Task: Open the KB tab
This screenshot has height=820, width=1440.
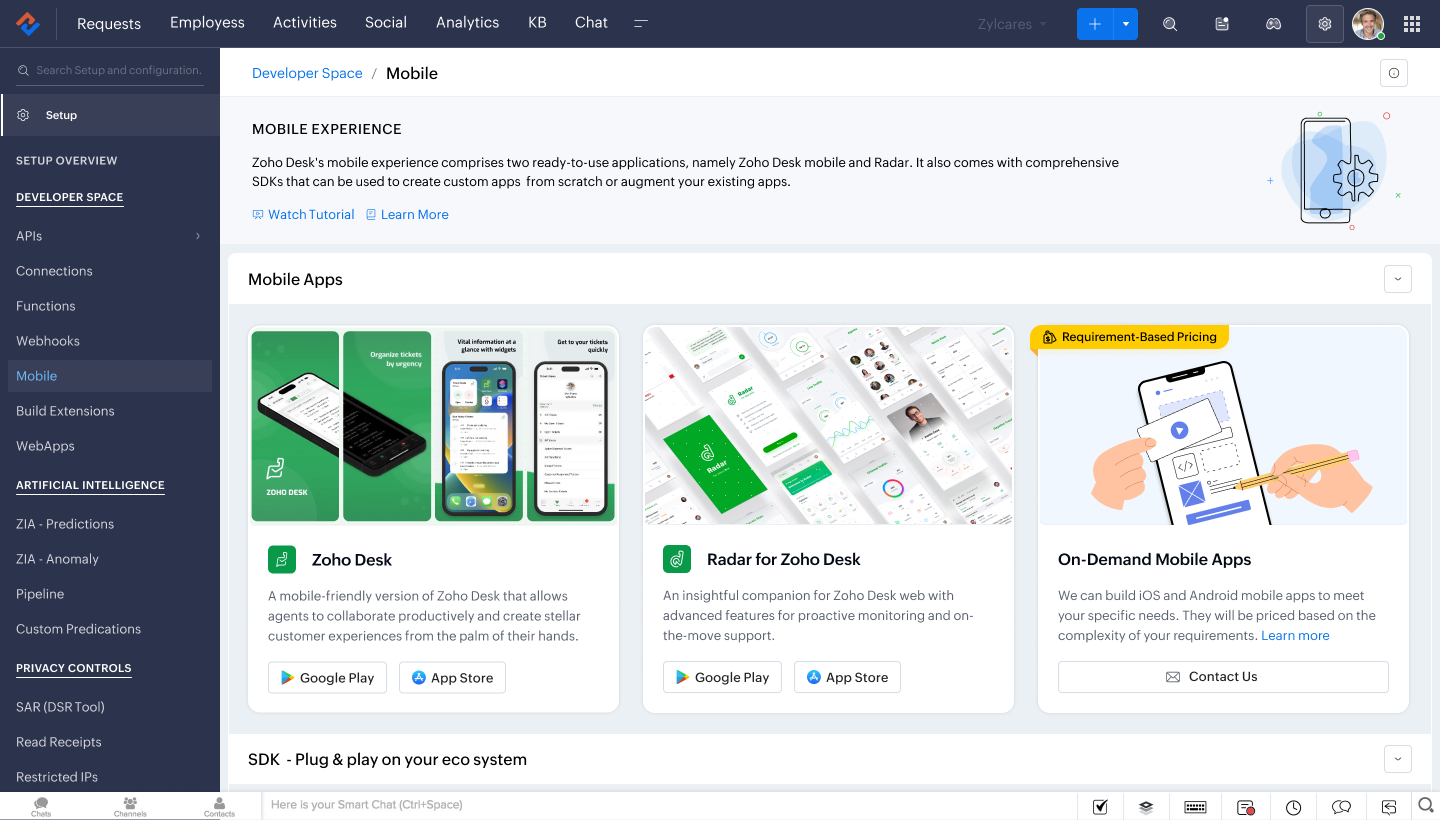Action: tap(537, 22)
